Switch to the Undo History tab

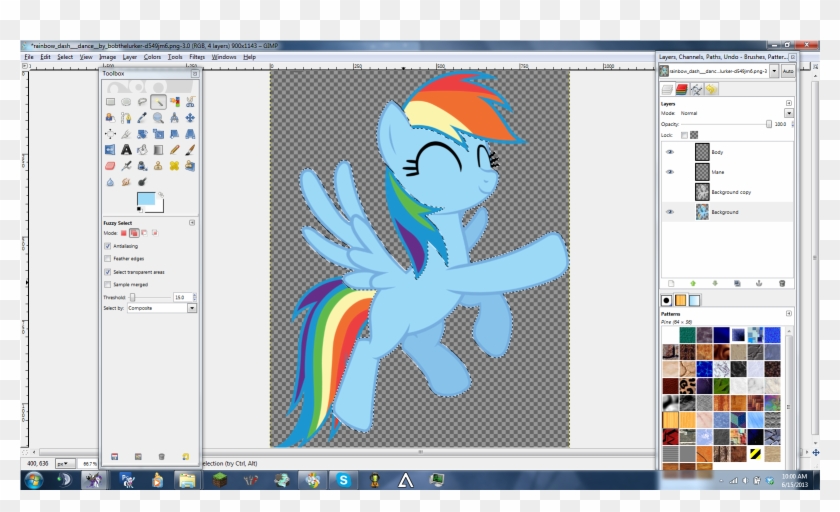point(711,89)
